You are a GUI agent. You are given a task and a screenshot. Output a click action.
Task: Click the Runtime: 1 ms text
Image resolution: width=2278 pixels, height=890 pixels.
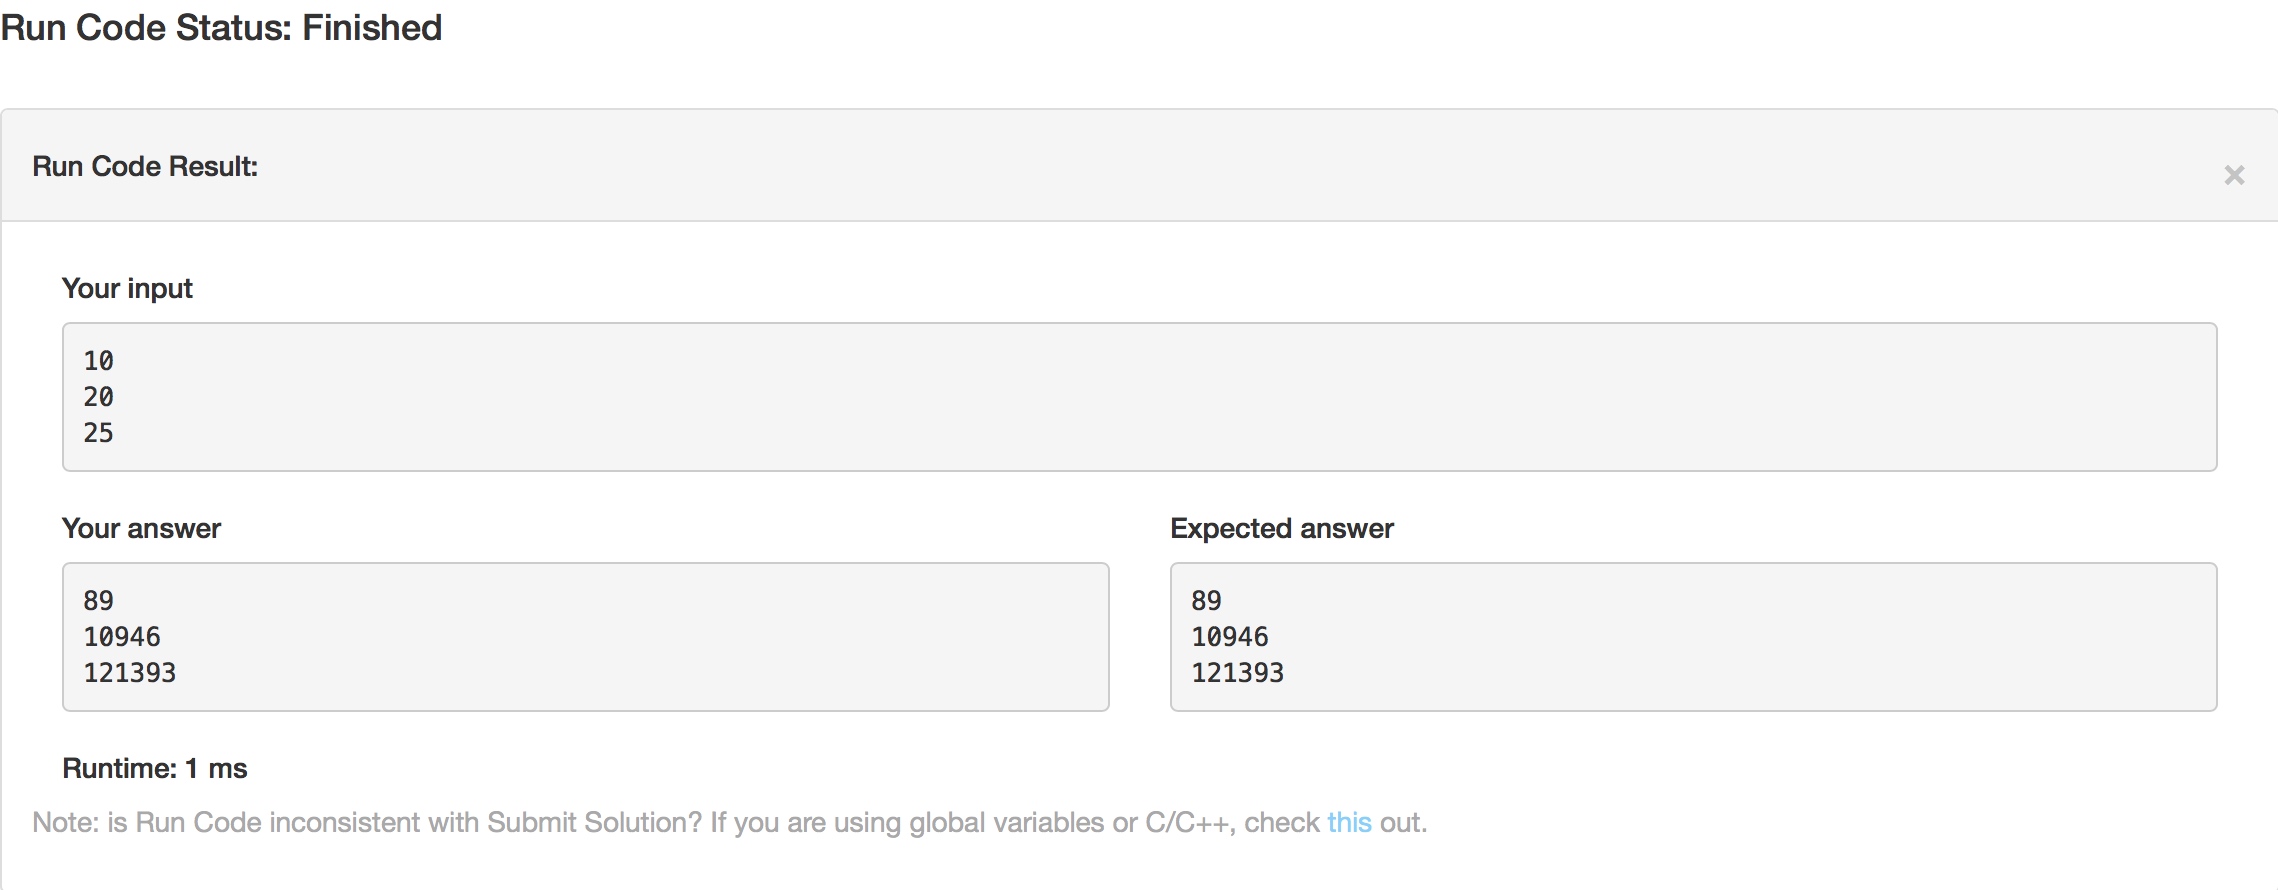tap(155, 768)
